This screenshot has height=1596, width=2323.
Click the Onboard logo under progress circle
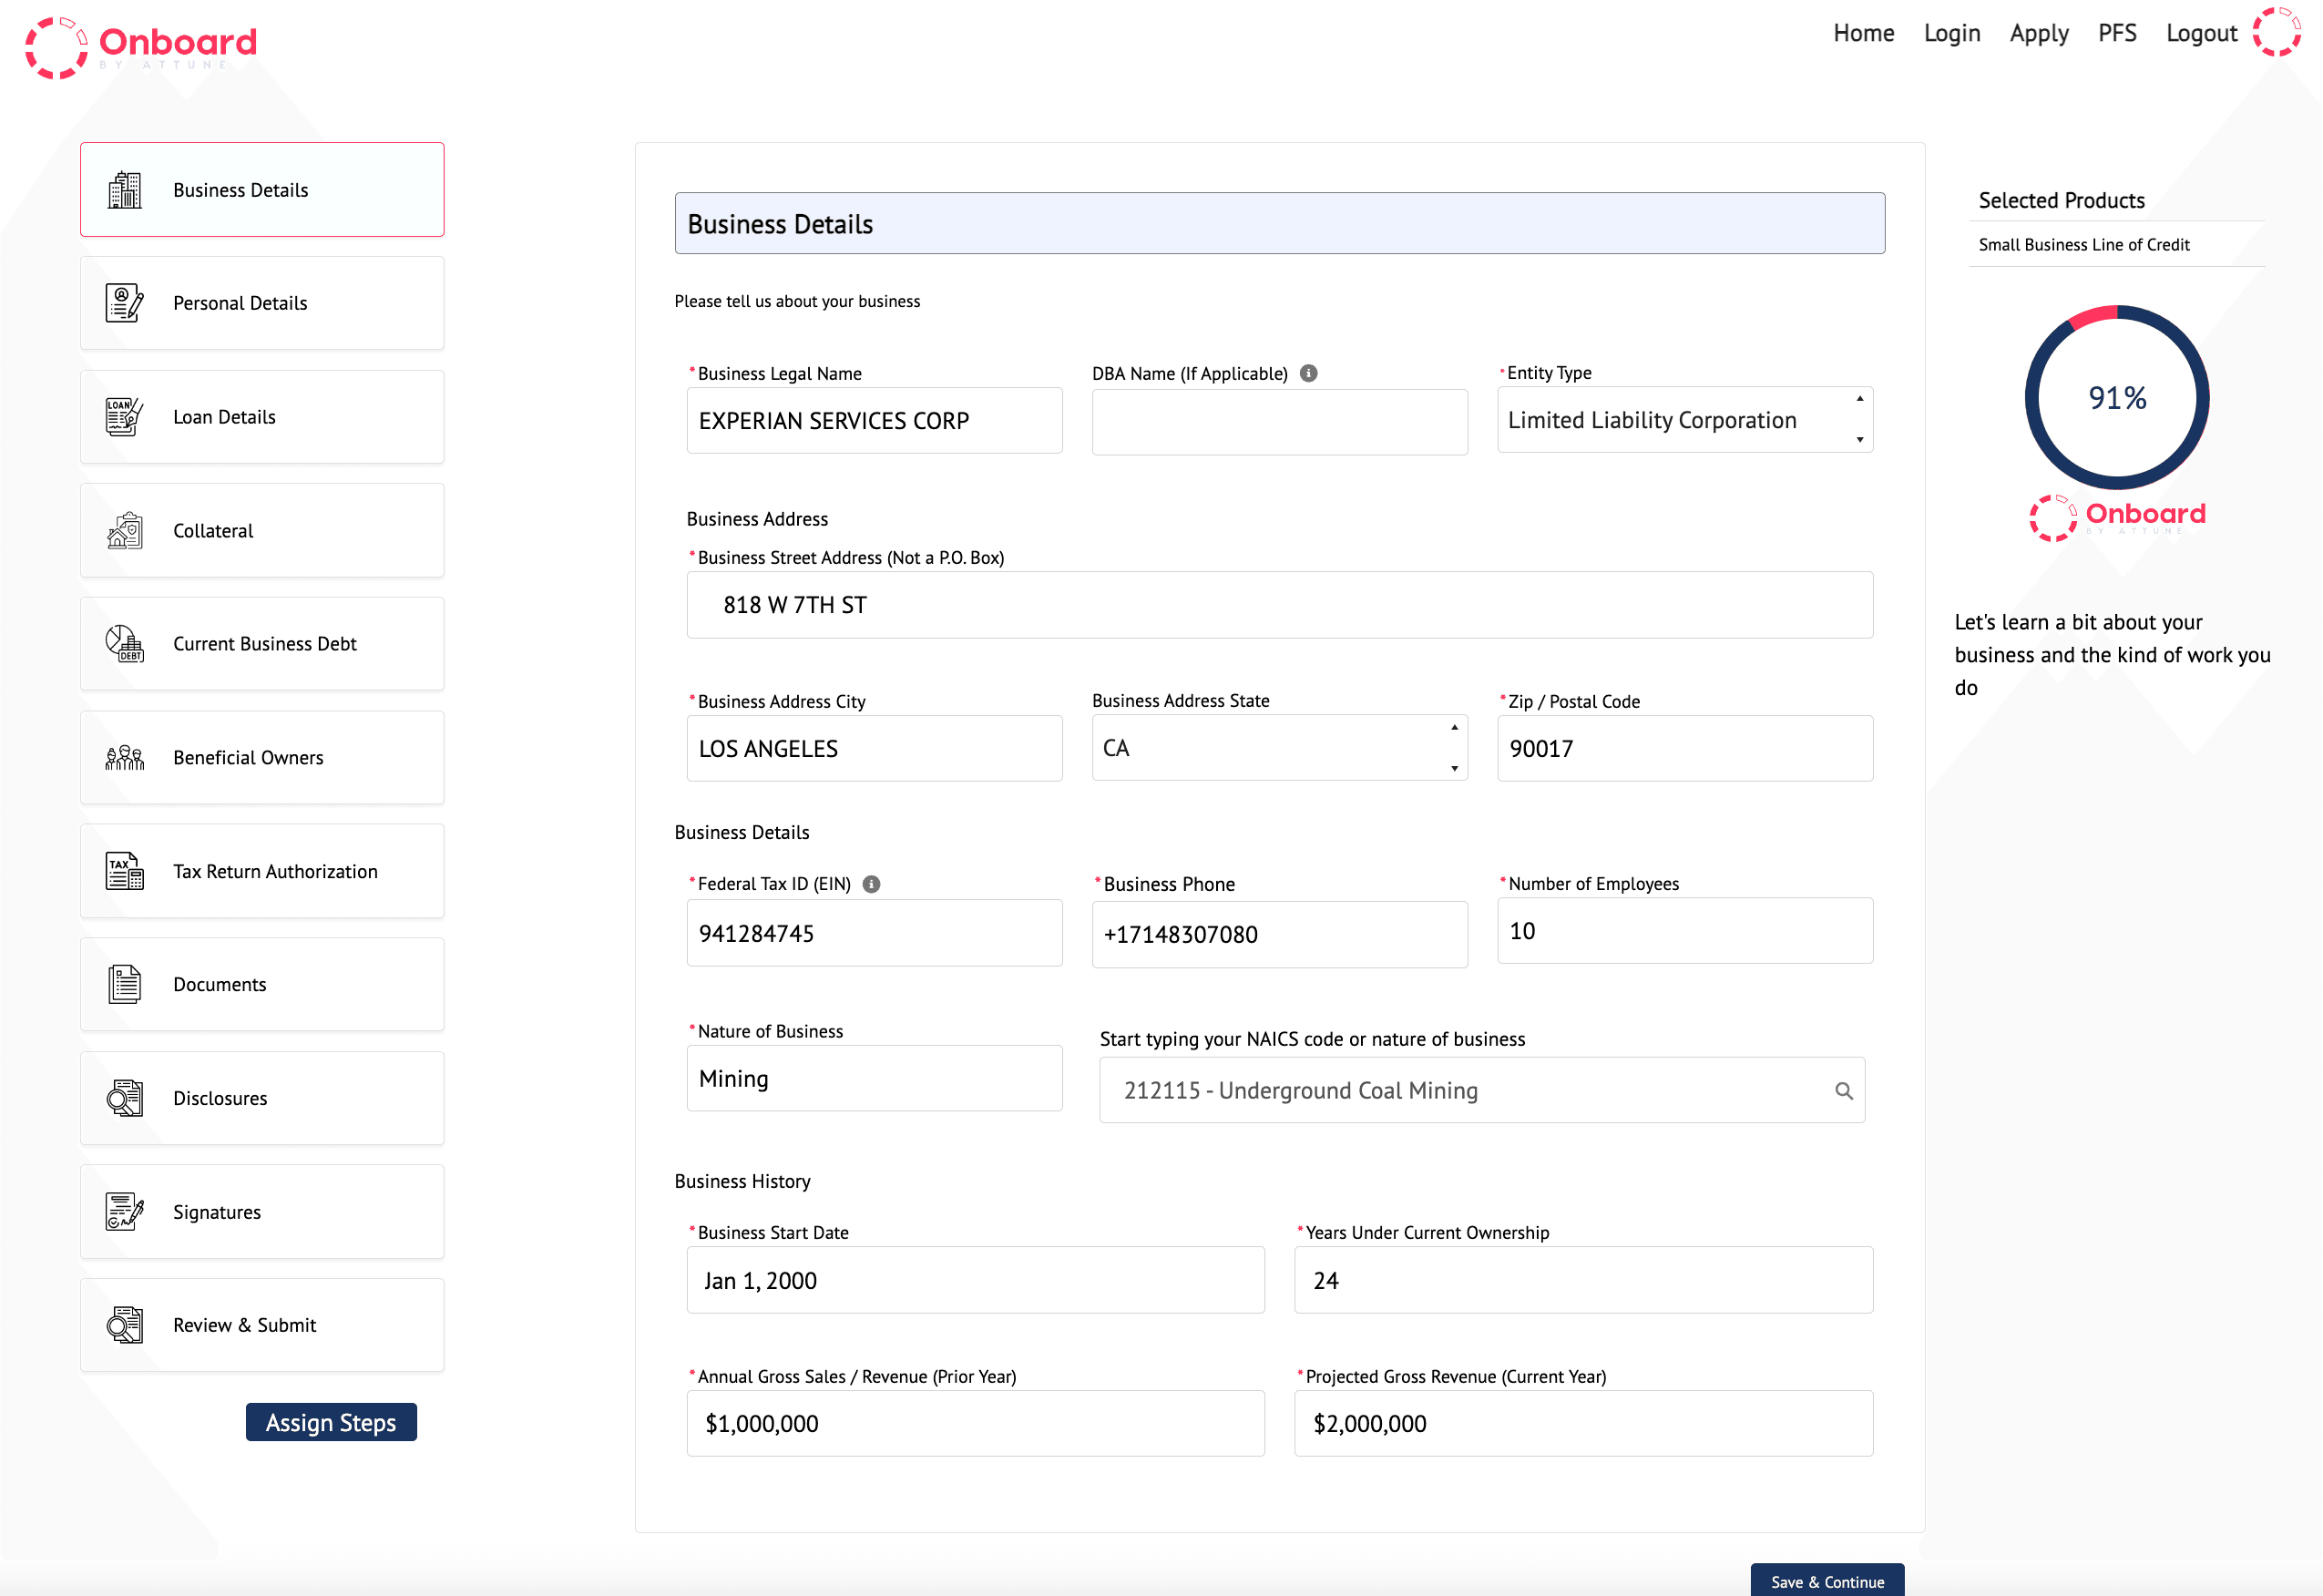(2117, 518)
